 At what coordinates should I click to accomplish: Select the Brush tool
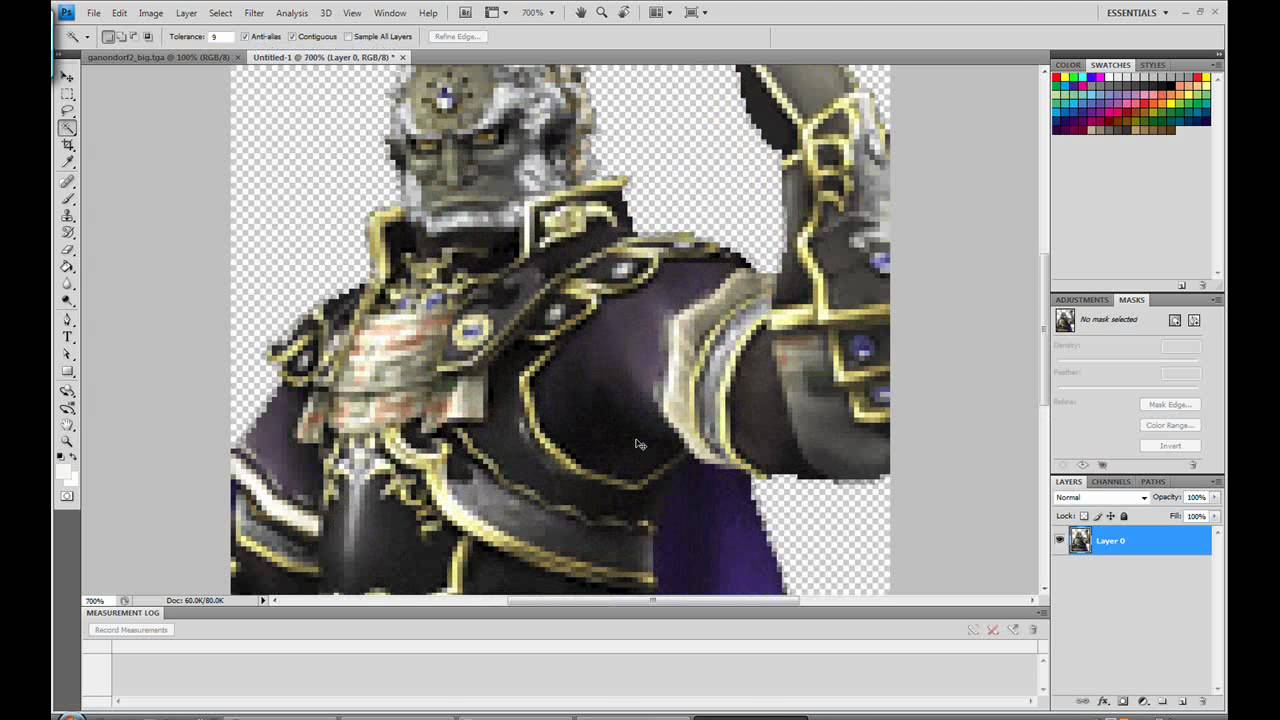[67, 199]
